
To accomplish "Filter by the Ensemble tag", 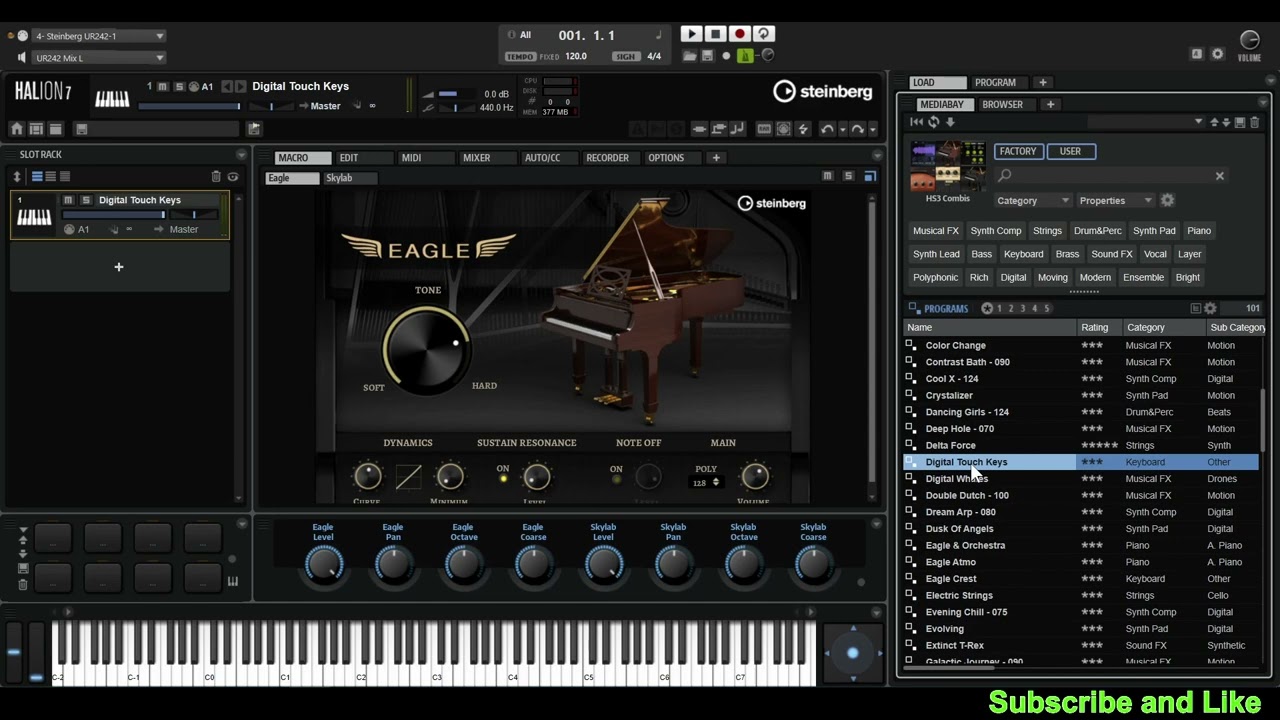I will [1143, 277].
